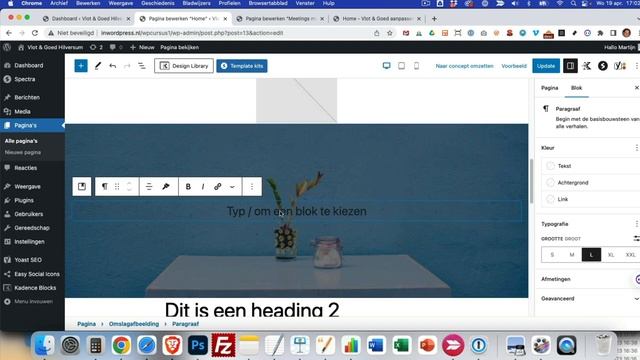Select the Dit is een heading 2 block
The width and height of the screenshot is (640, 360).
coord(252,310)
